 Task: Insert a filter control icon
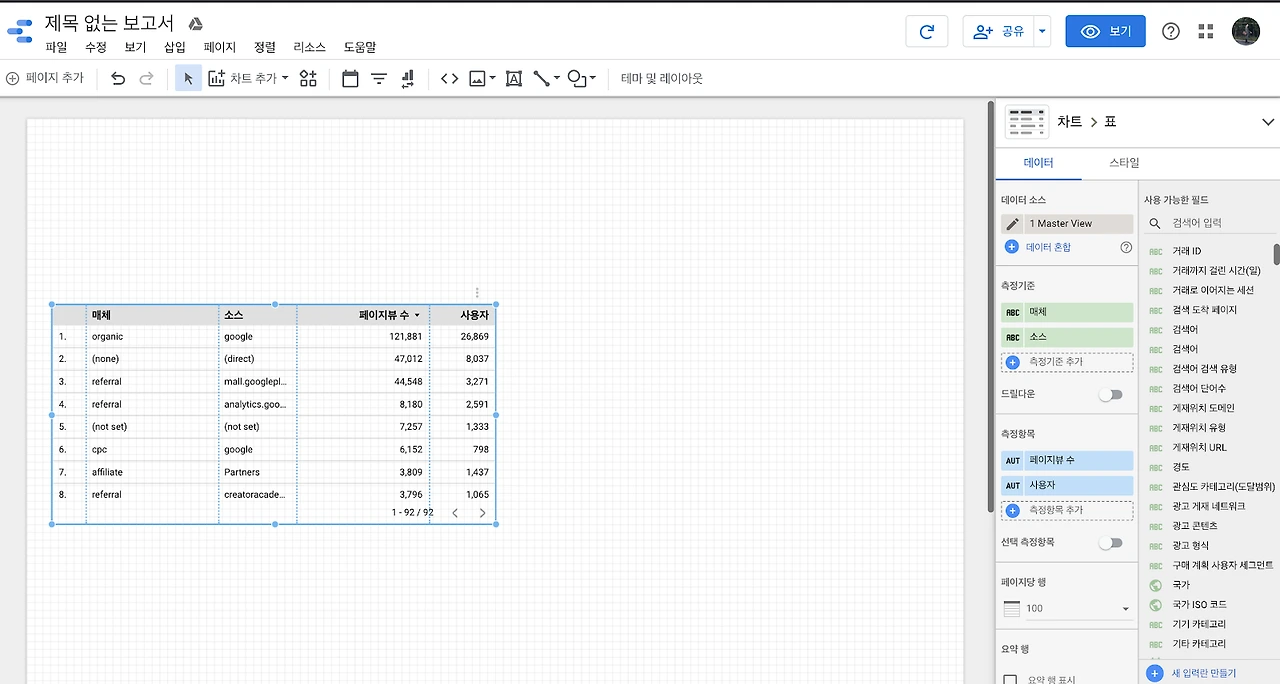tap(379, 78)
